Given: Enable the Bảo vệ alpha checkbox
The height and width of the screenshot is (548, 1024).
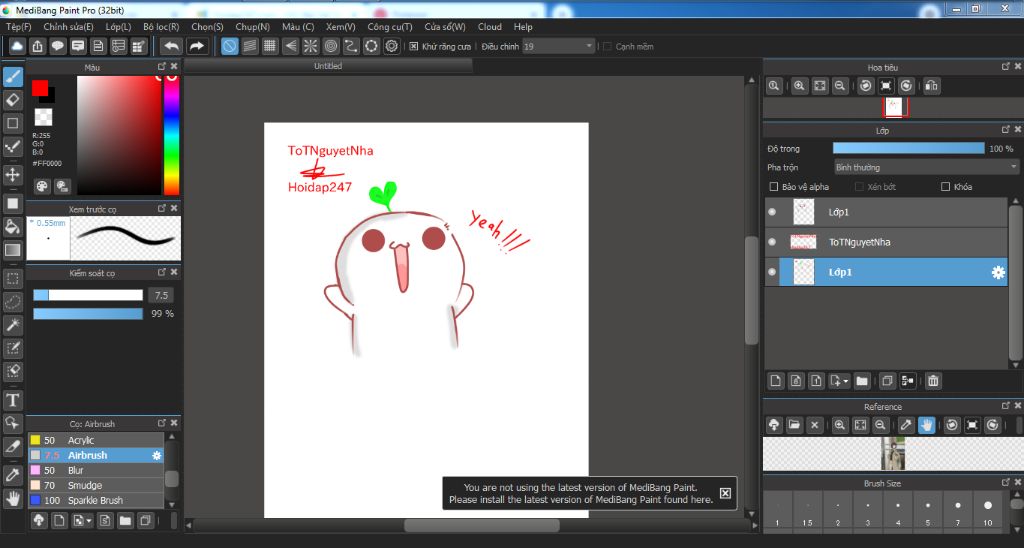Looking at the screenshot, I should [774, 187].
